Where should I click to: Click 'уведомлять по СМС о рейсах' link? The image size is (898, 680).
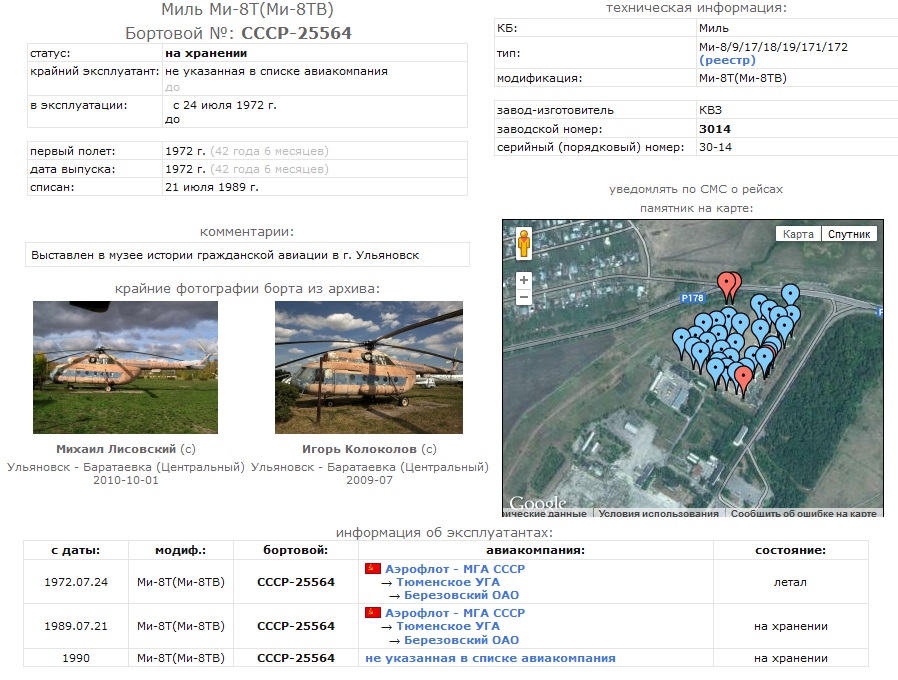click(695, 189)
